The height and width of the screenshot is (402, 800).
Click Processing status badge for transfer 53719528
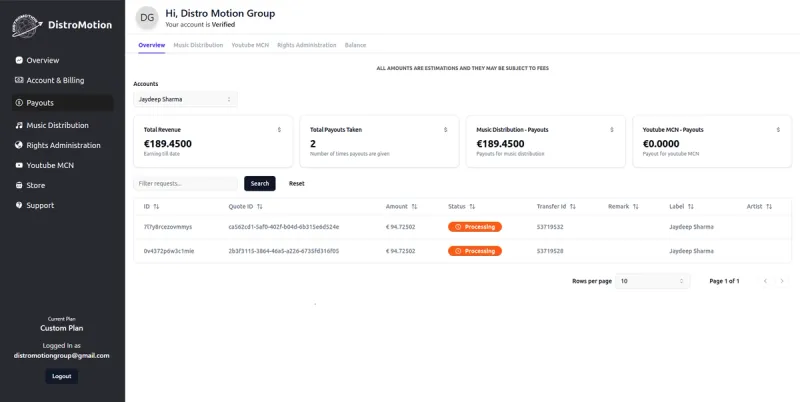[474, 251]
